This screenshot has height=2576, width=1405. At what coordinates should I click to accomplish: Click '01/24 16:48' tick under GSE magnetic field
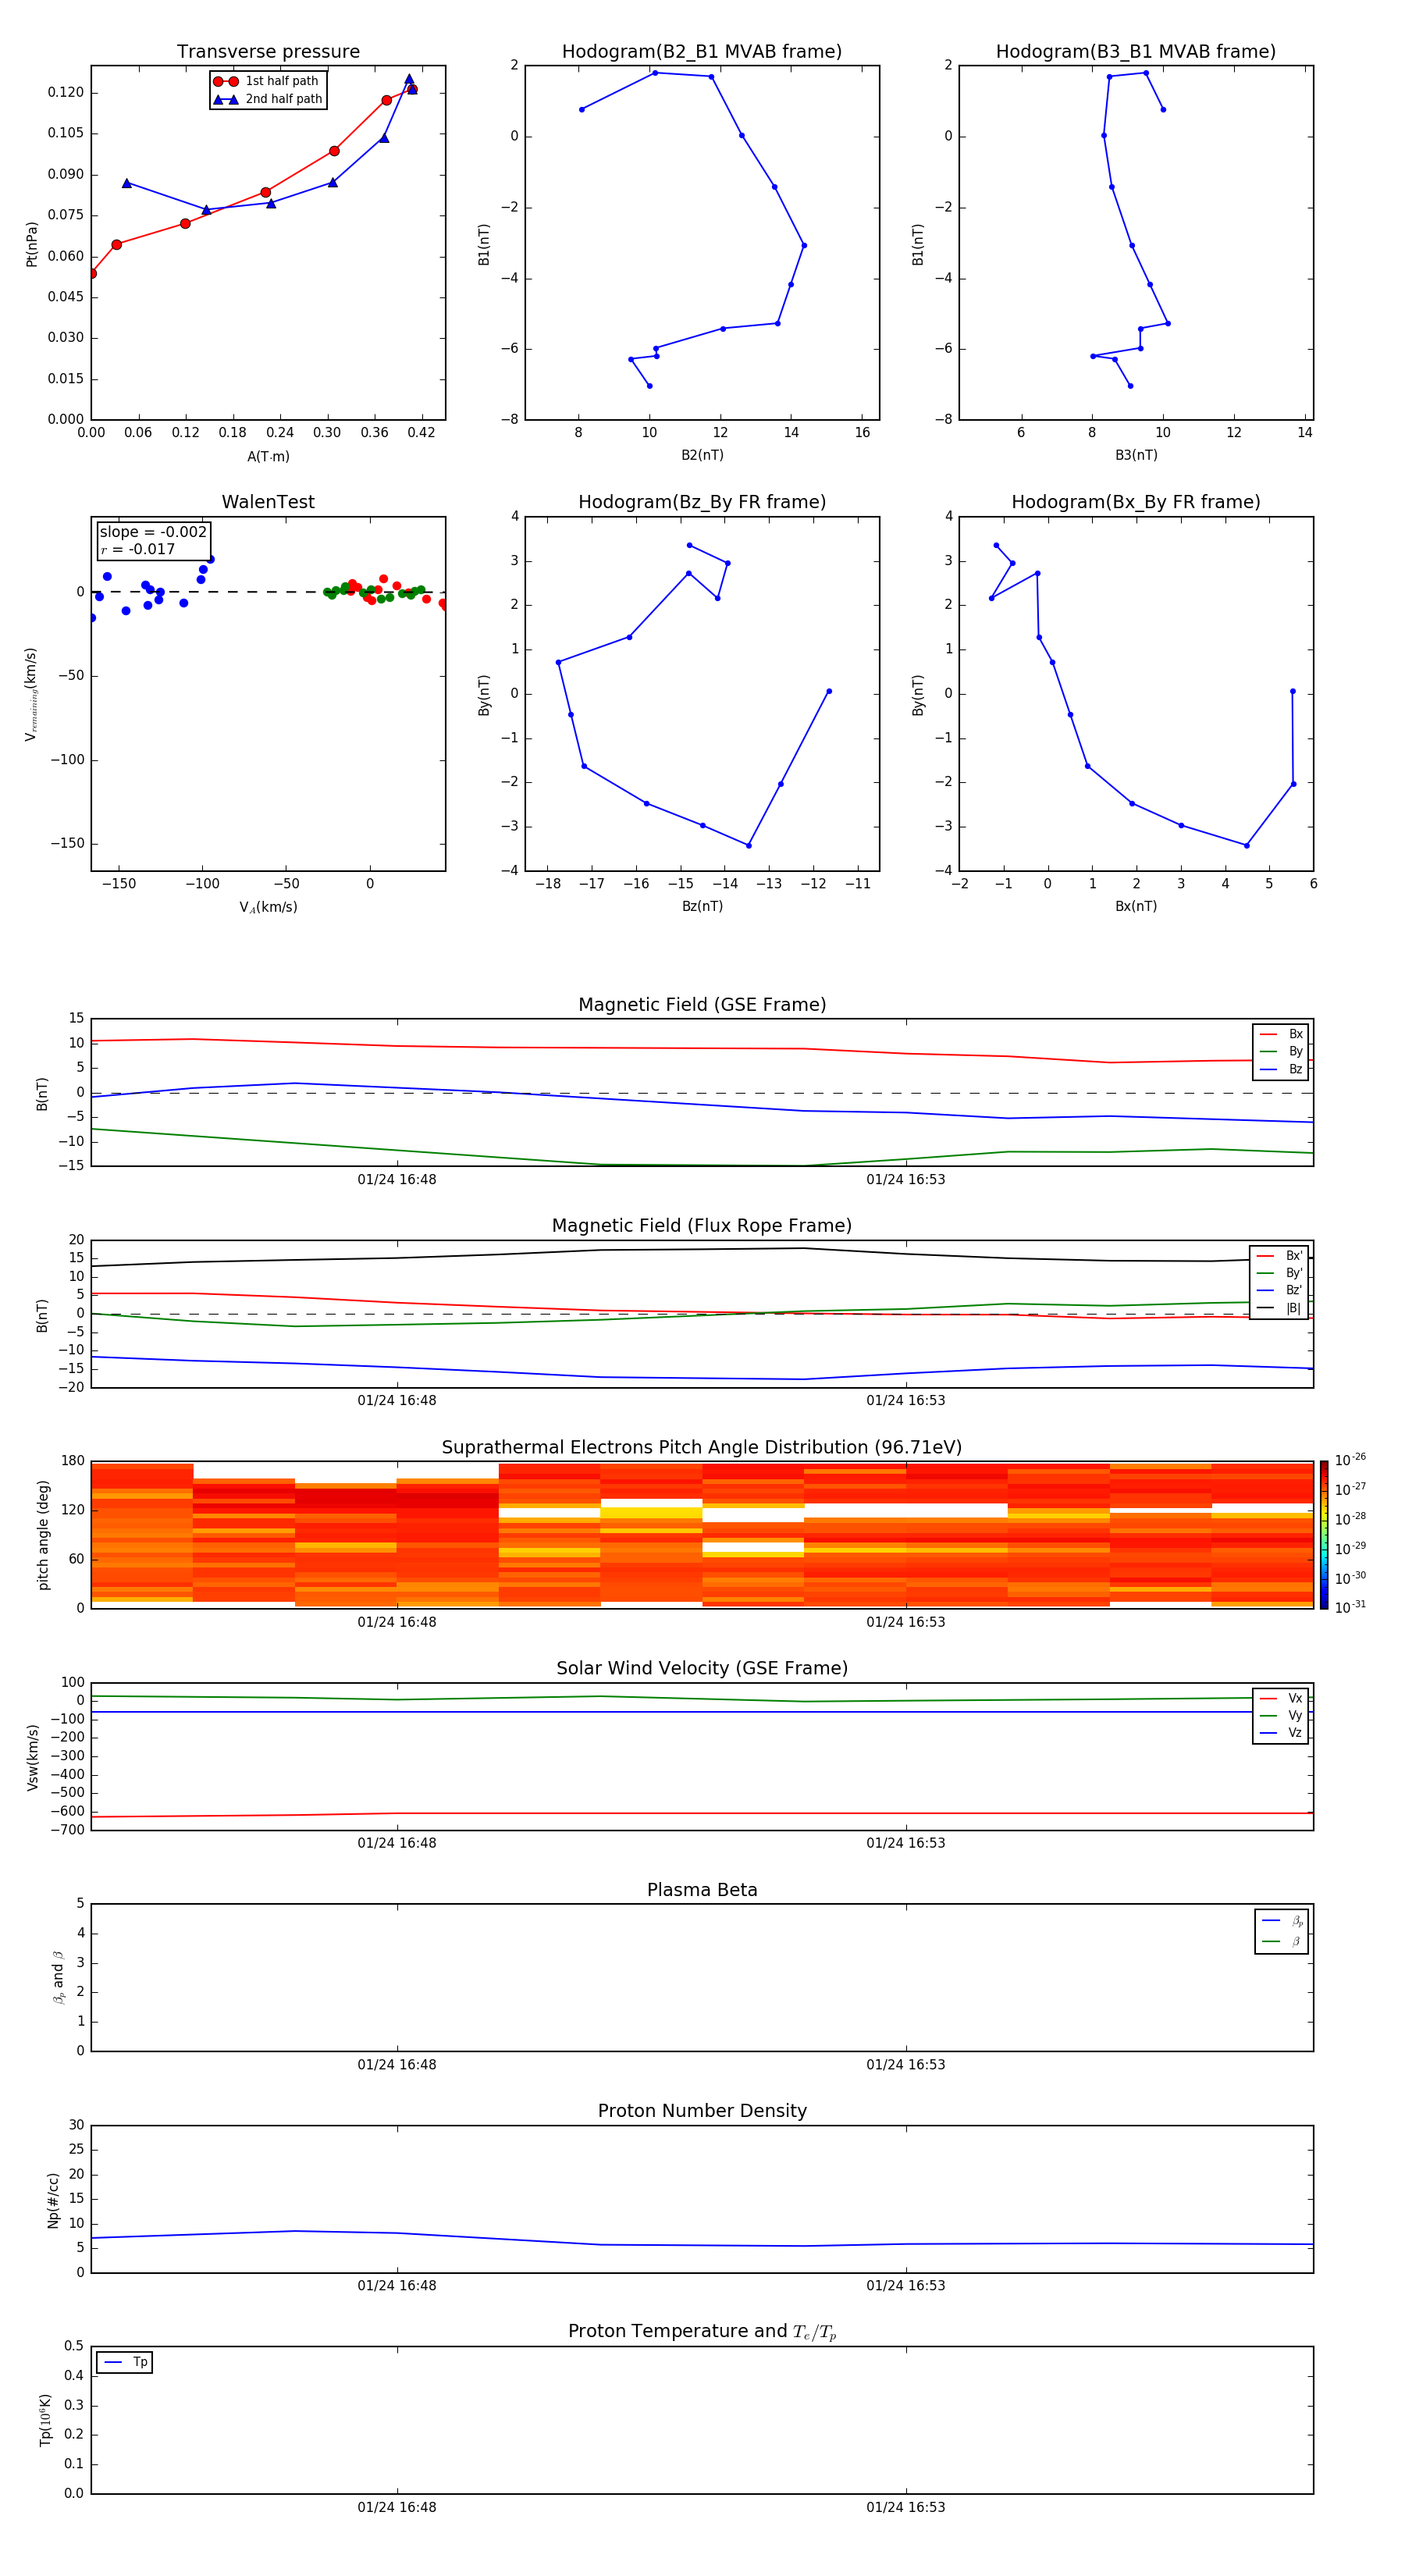point(397,1180)
